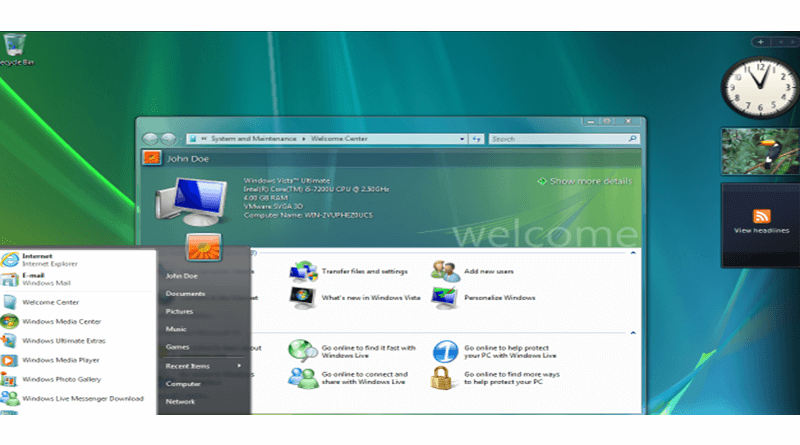
Task: Click the Show more details link
Action: point(590,181)
